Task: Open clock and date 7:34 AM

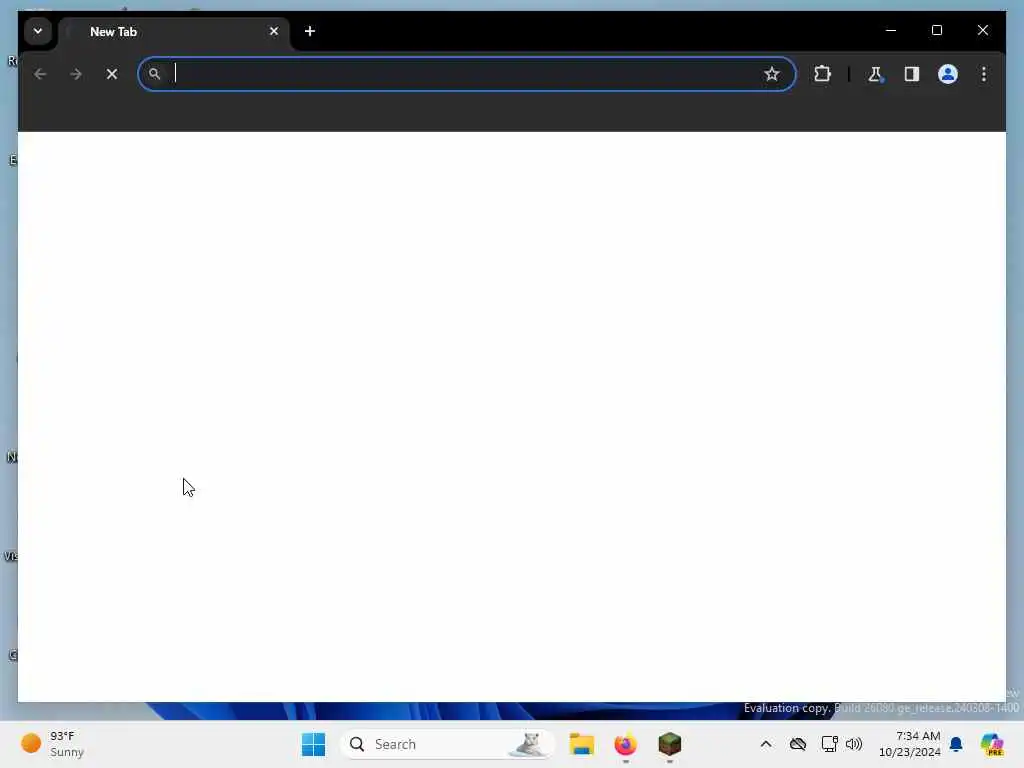Action: (910, 744)
